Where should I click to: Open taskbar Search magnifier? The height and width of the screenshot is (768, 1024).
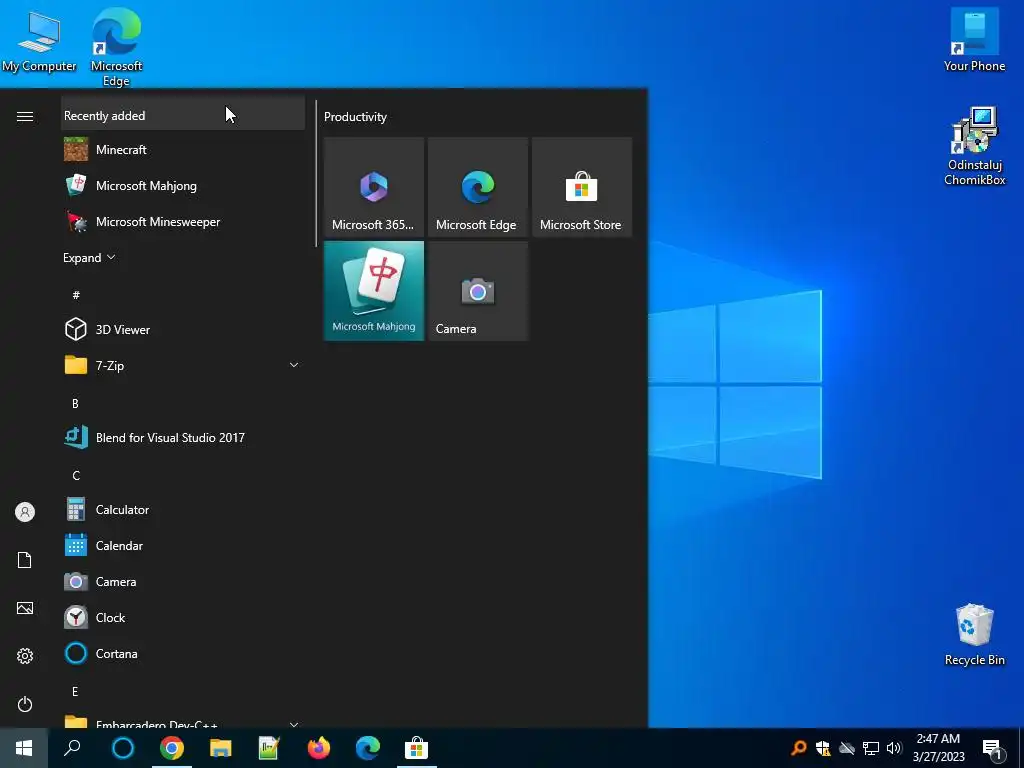coord(72,748)
